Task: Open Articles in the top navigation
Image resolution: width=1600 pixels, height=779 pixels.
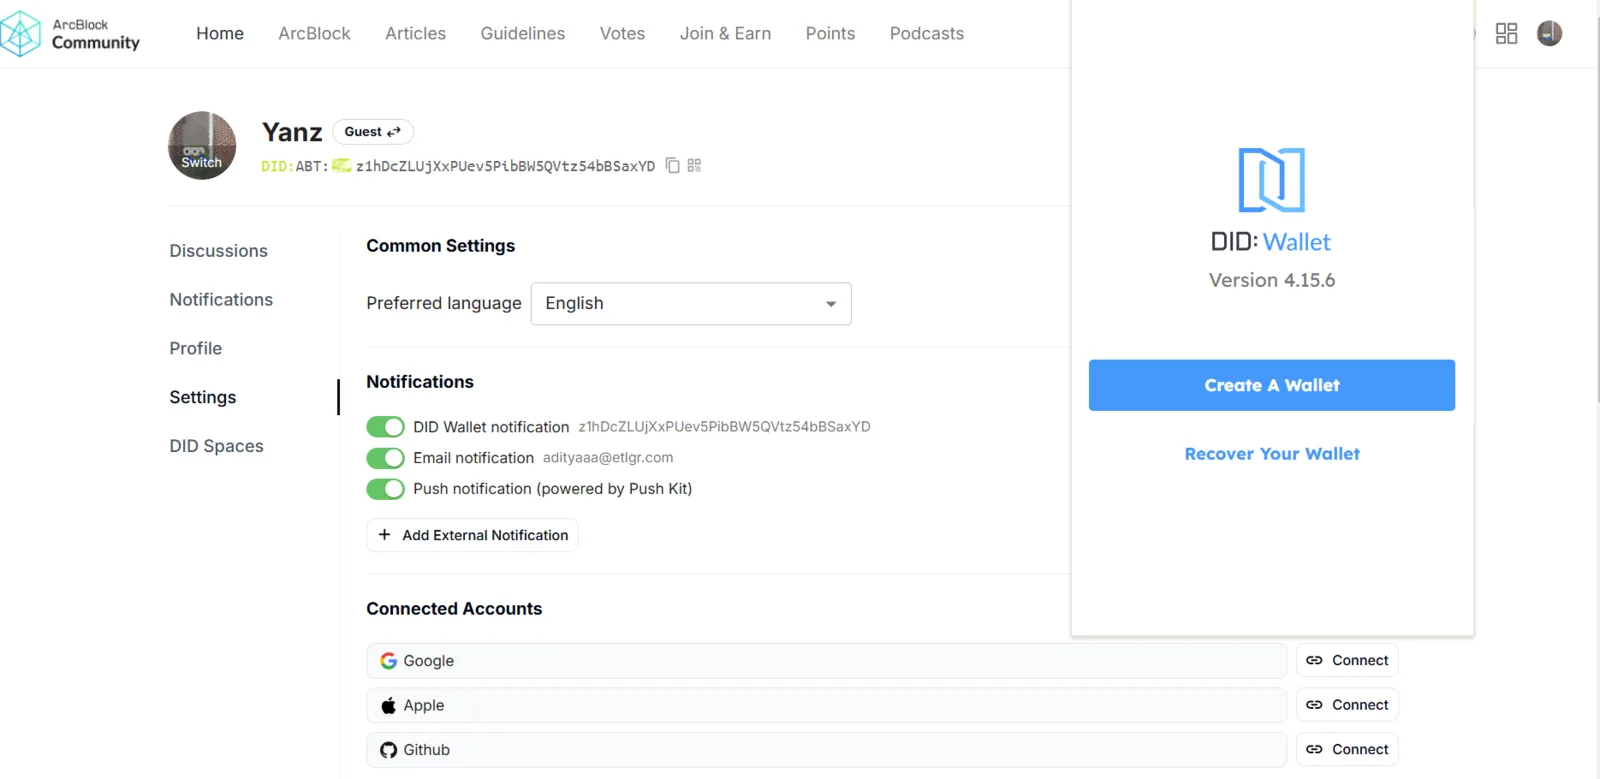Action: [416, 34]
